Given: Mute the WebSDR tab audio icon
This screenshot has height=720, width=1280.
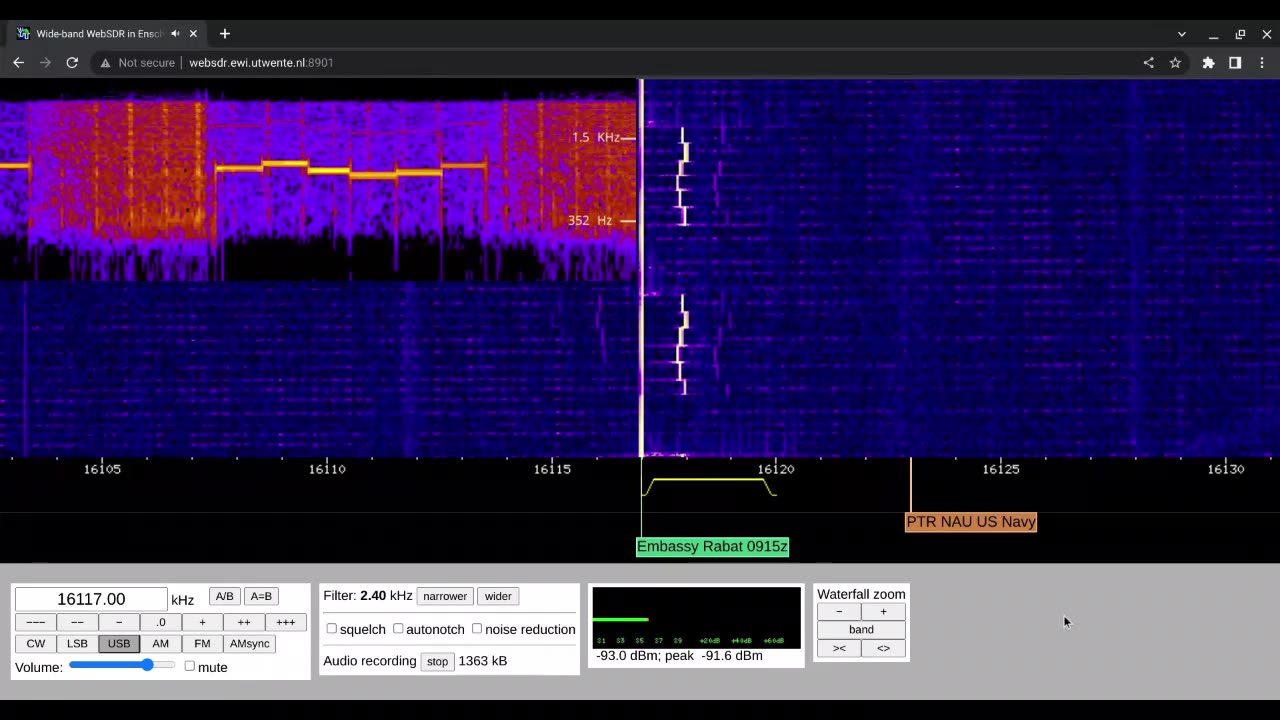Looking at the screenshot, I should tap(175, 34).
